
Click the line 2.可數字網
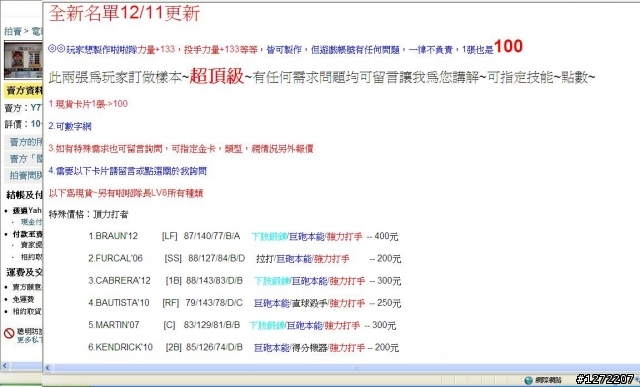[70, 126]
